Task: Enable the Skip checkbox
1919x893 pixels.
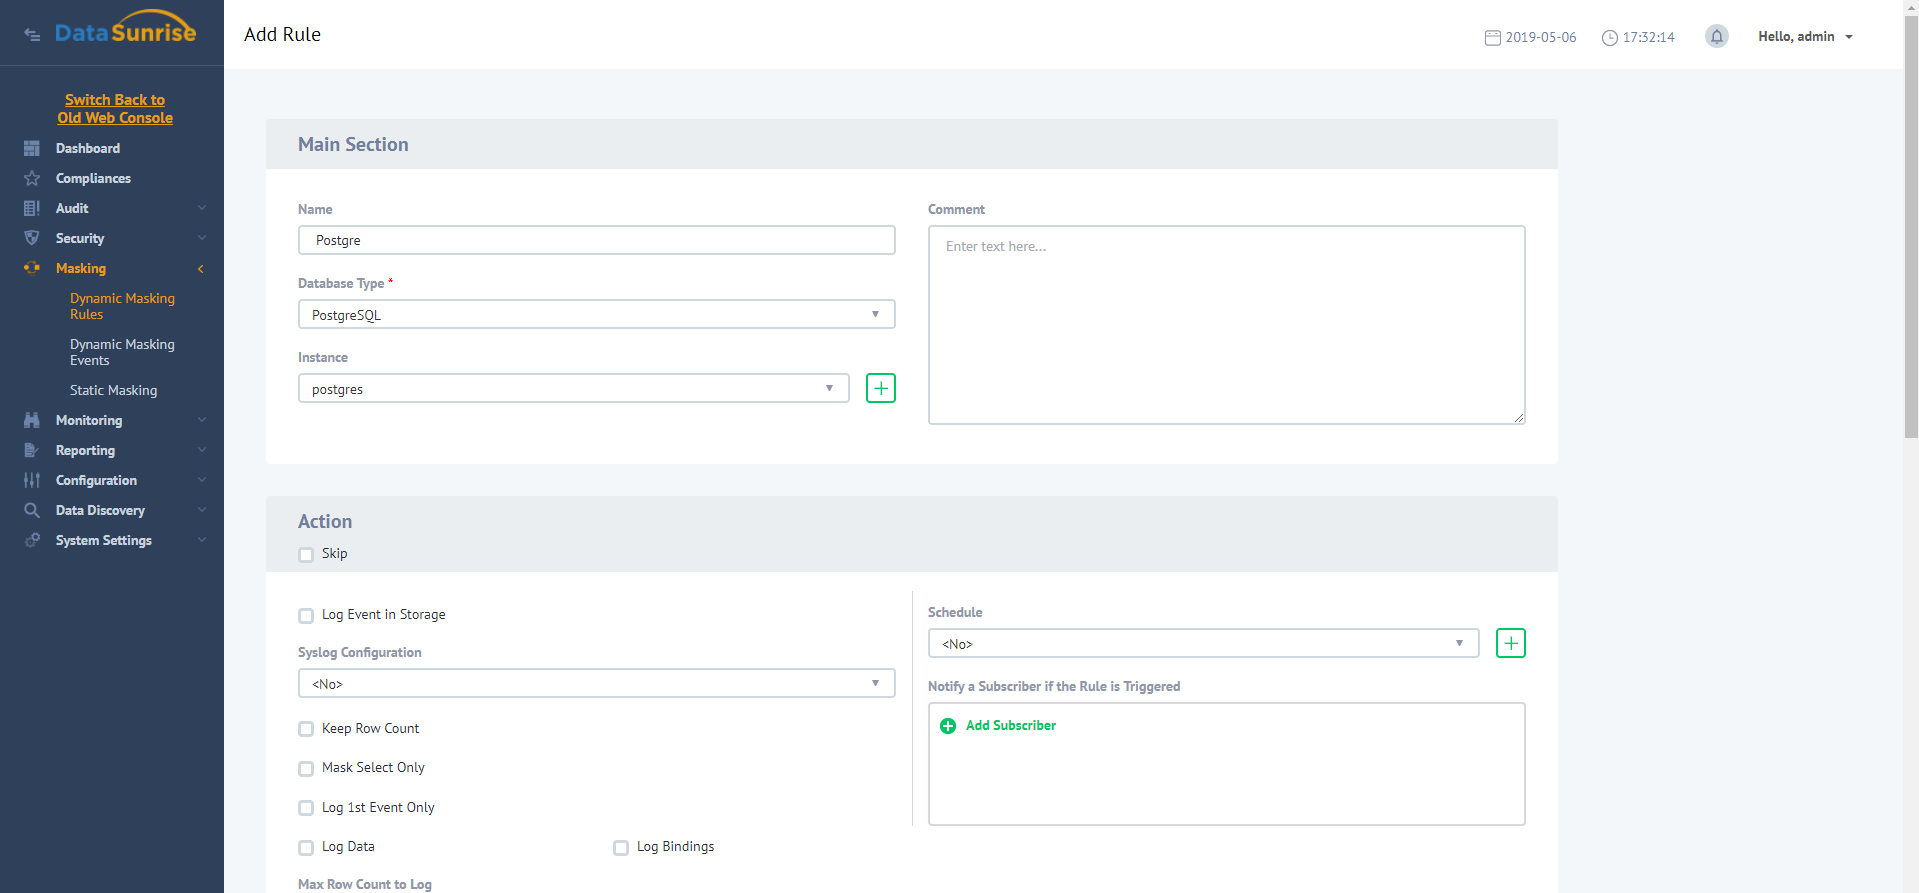Action: 306,555
